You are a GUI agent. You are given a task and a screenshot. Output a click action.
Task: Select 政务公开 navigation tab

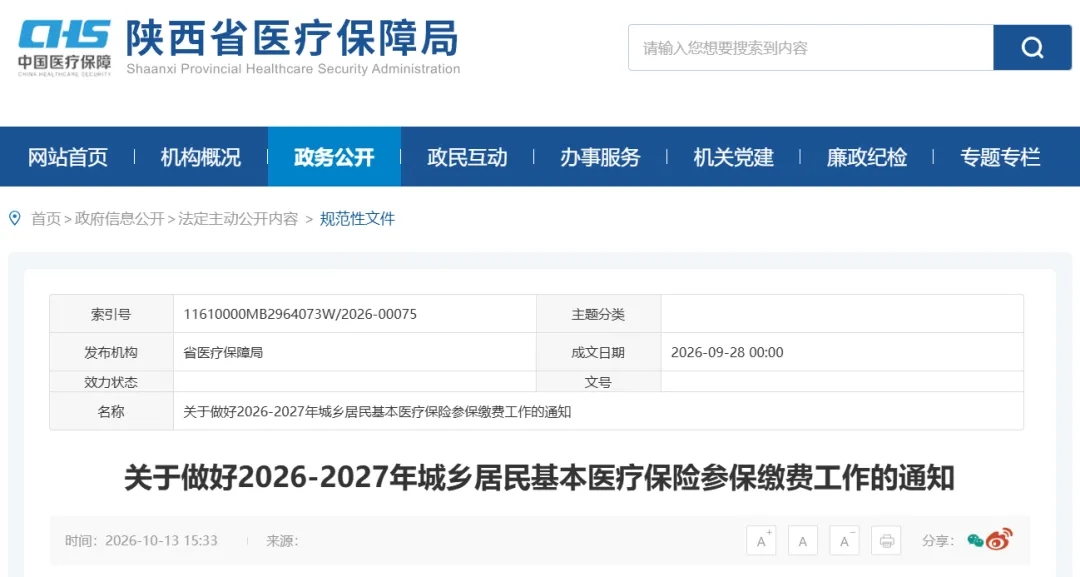(x=334, y=157)
